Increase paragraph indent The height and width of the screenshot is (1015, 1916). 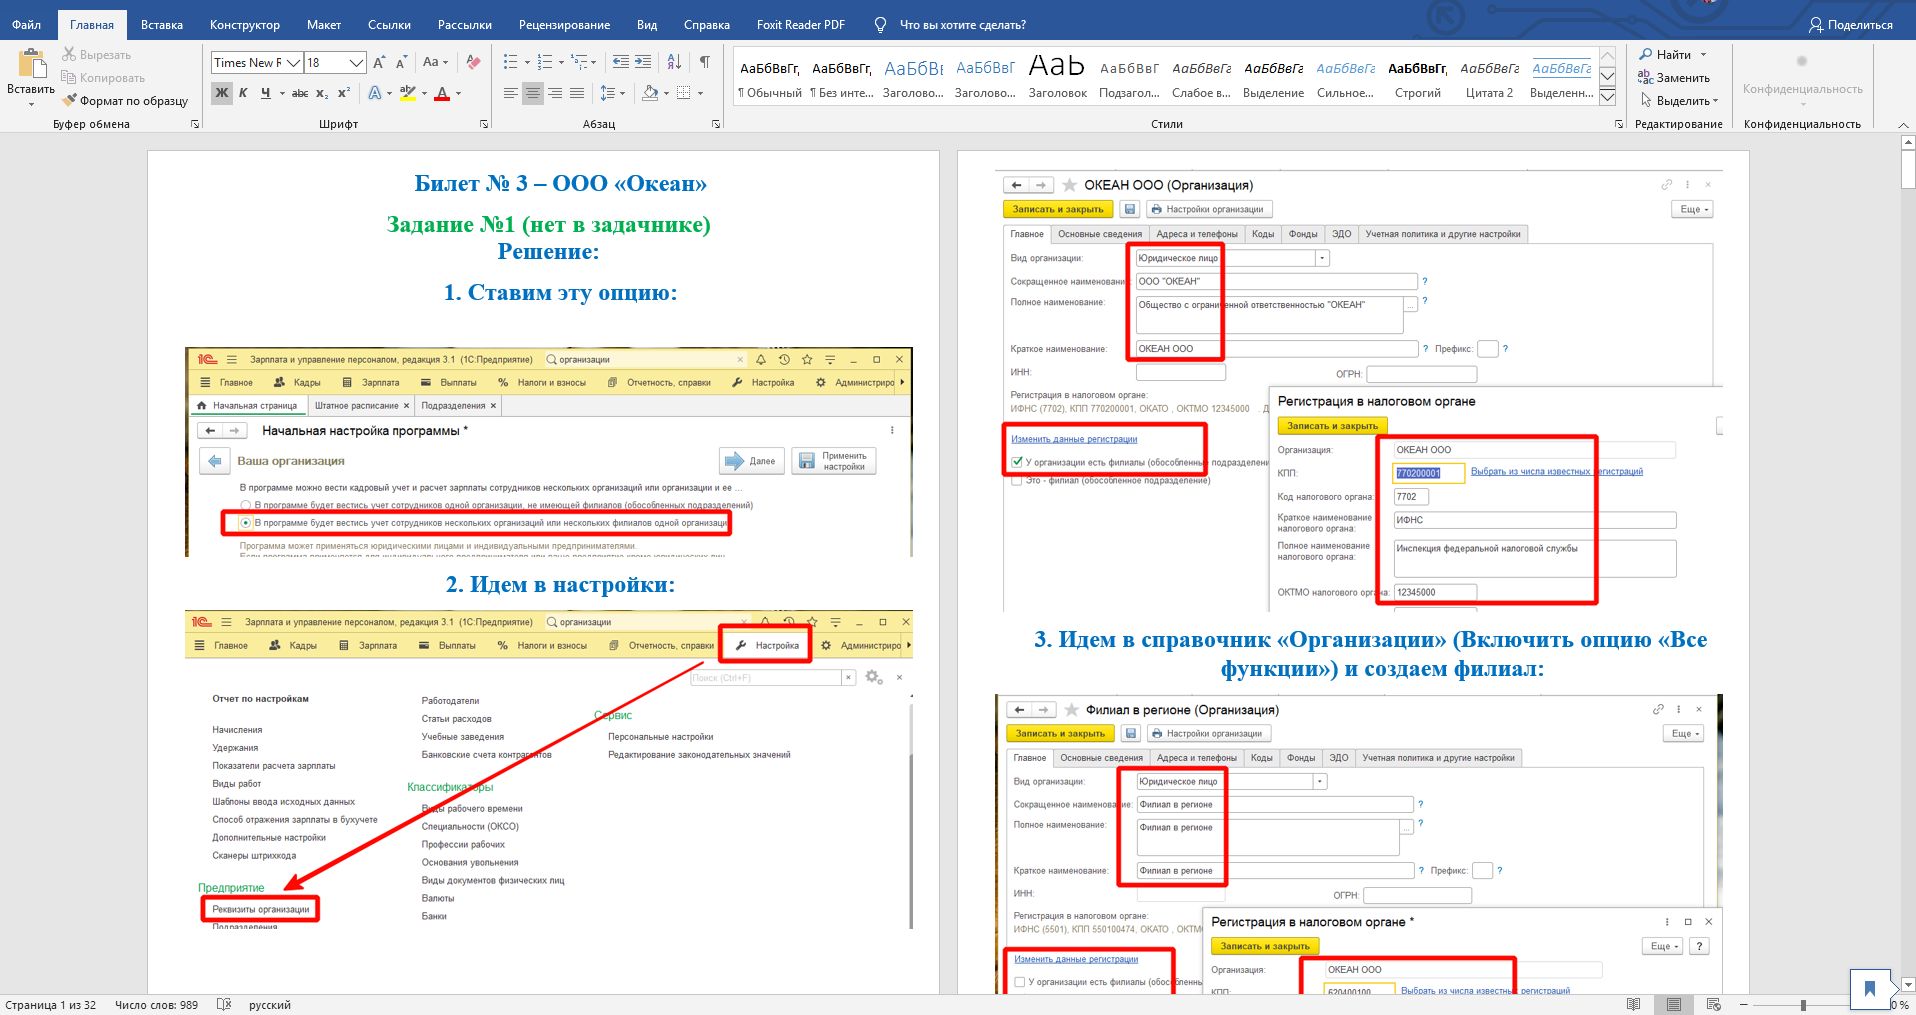click(x=643, y=62)
